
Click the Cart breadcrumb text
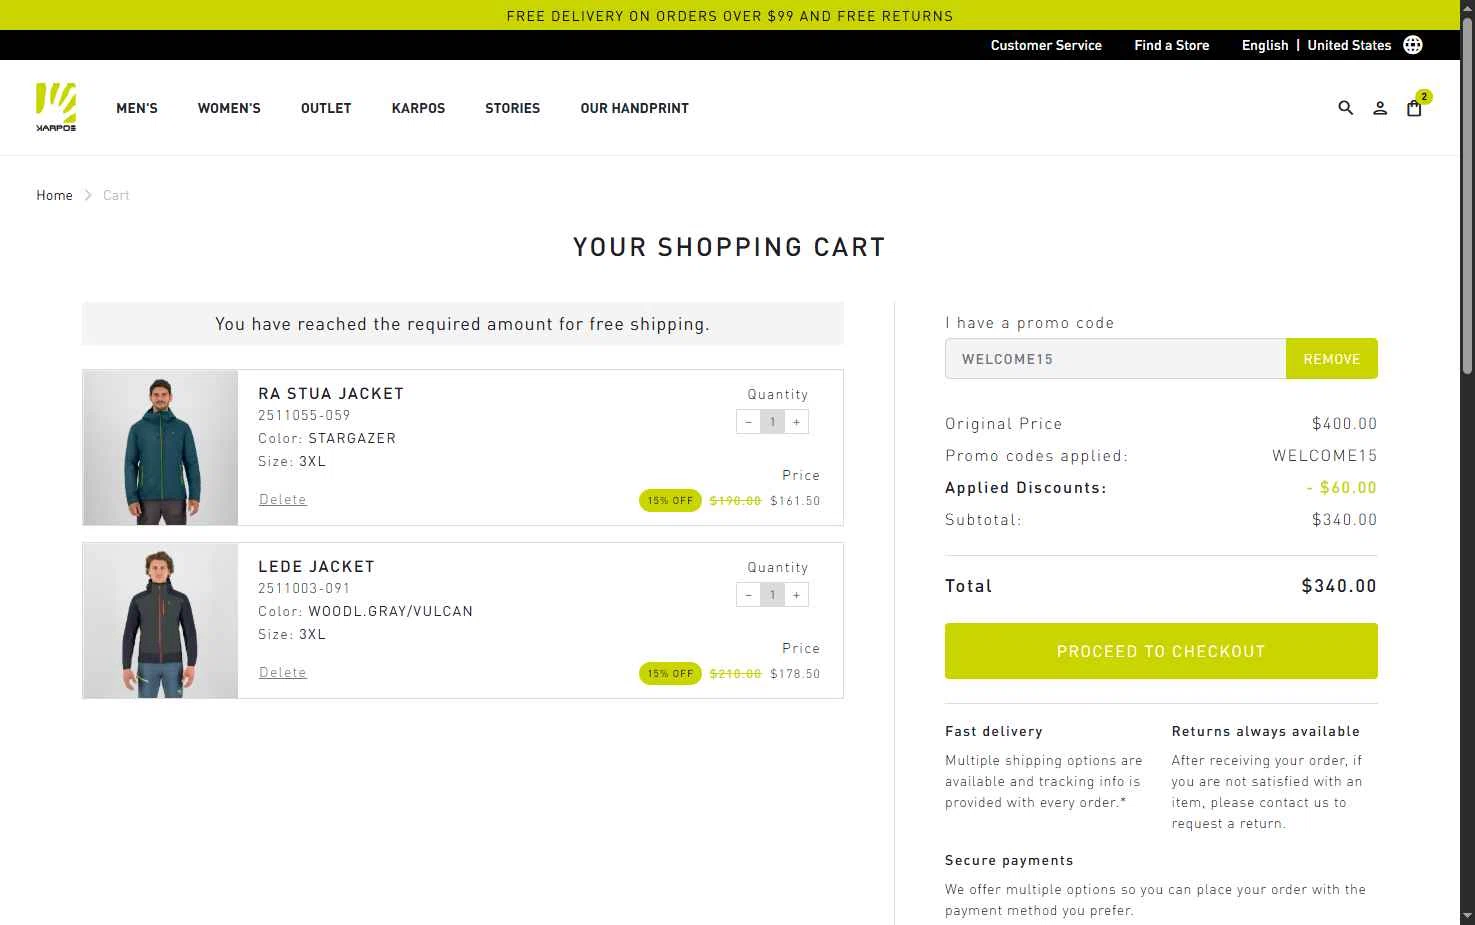(116, 195)
